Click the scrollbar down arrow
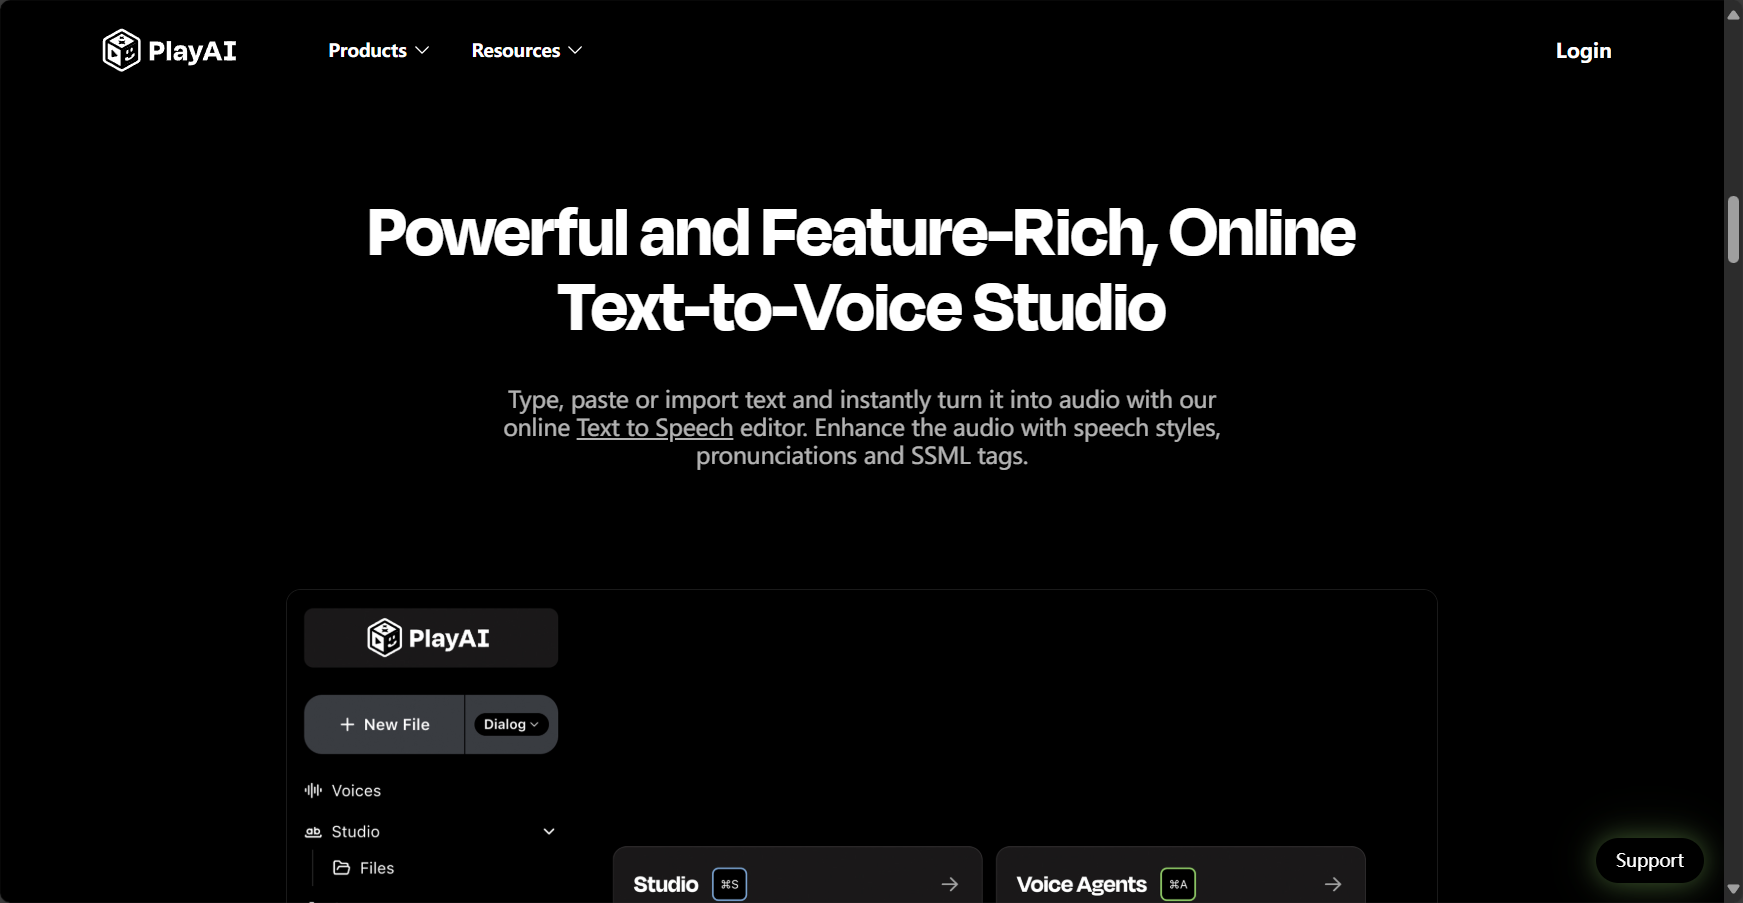Viewport: 1743px width, 903px height. (1733, 889)
